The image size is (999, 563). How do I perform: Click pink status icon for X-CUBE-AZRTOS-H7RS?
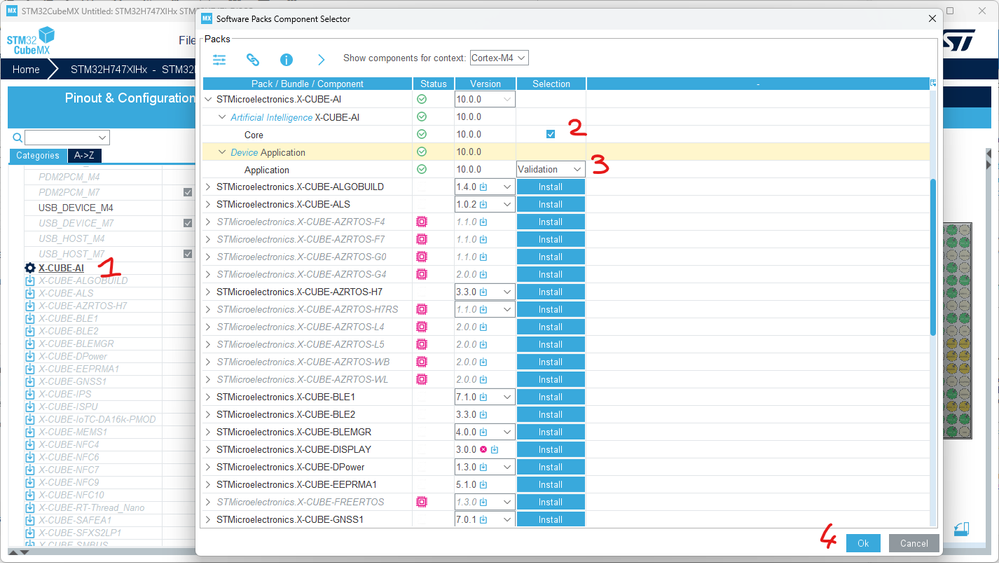pos(421,310)
